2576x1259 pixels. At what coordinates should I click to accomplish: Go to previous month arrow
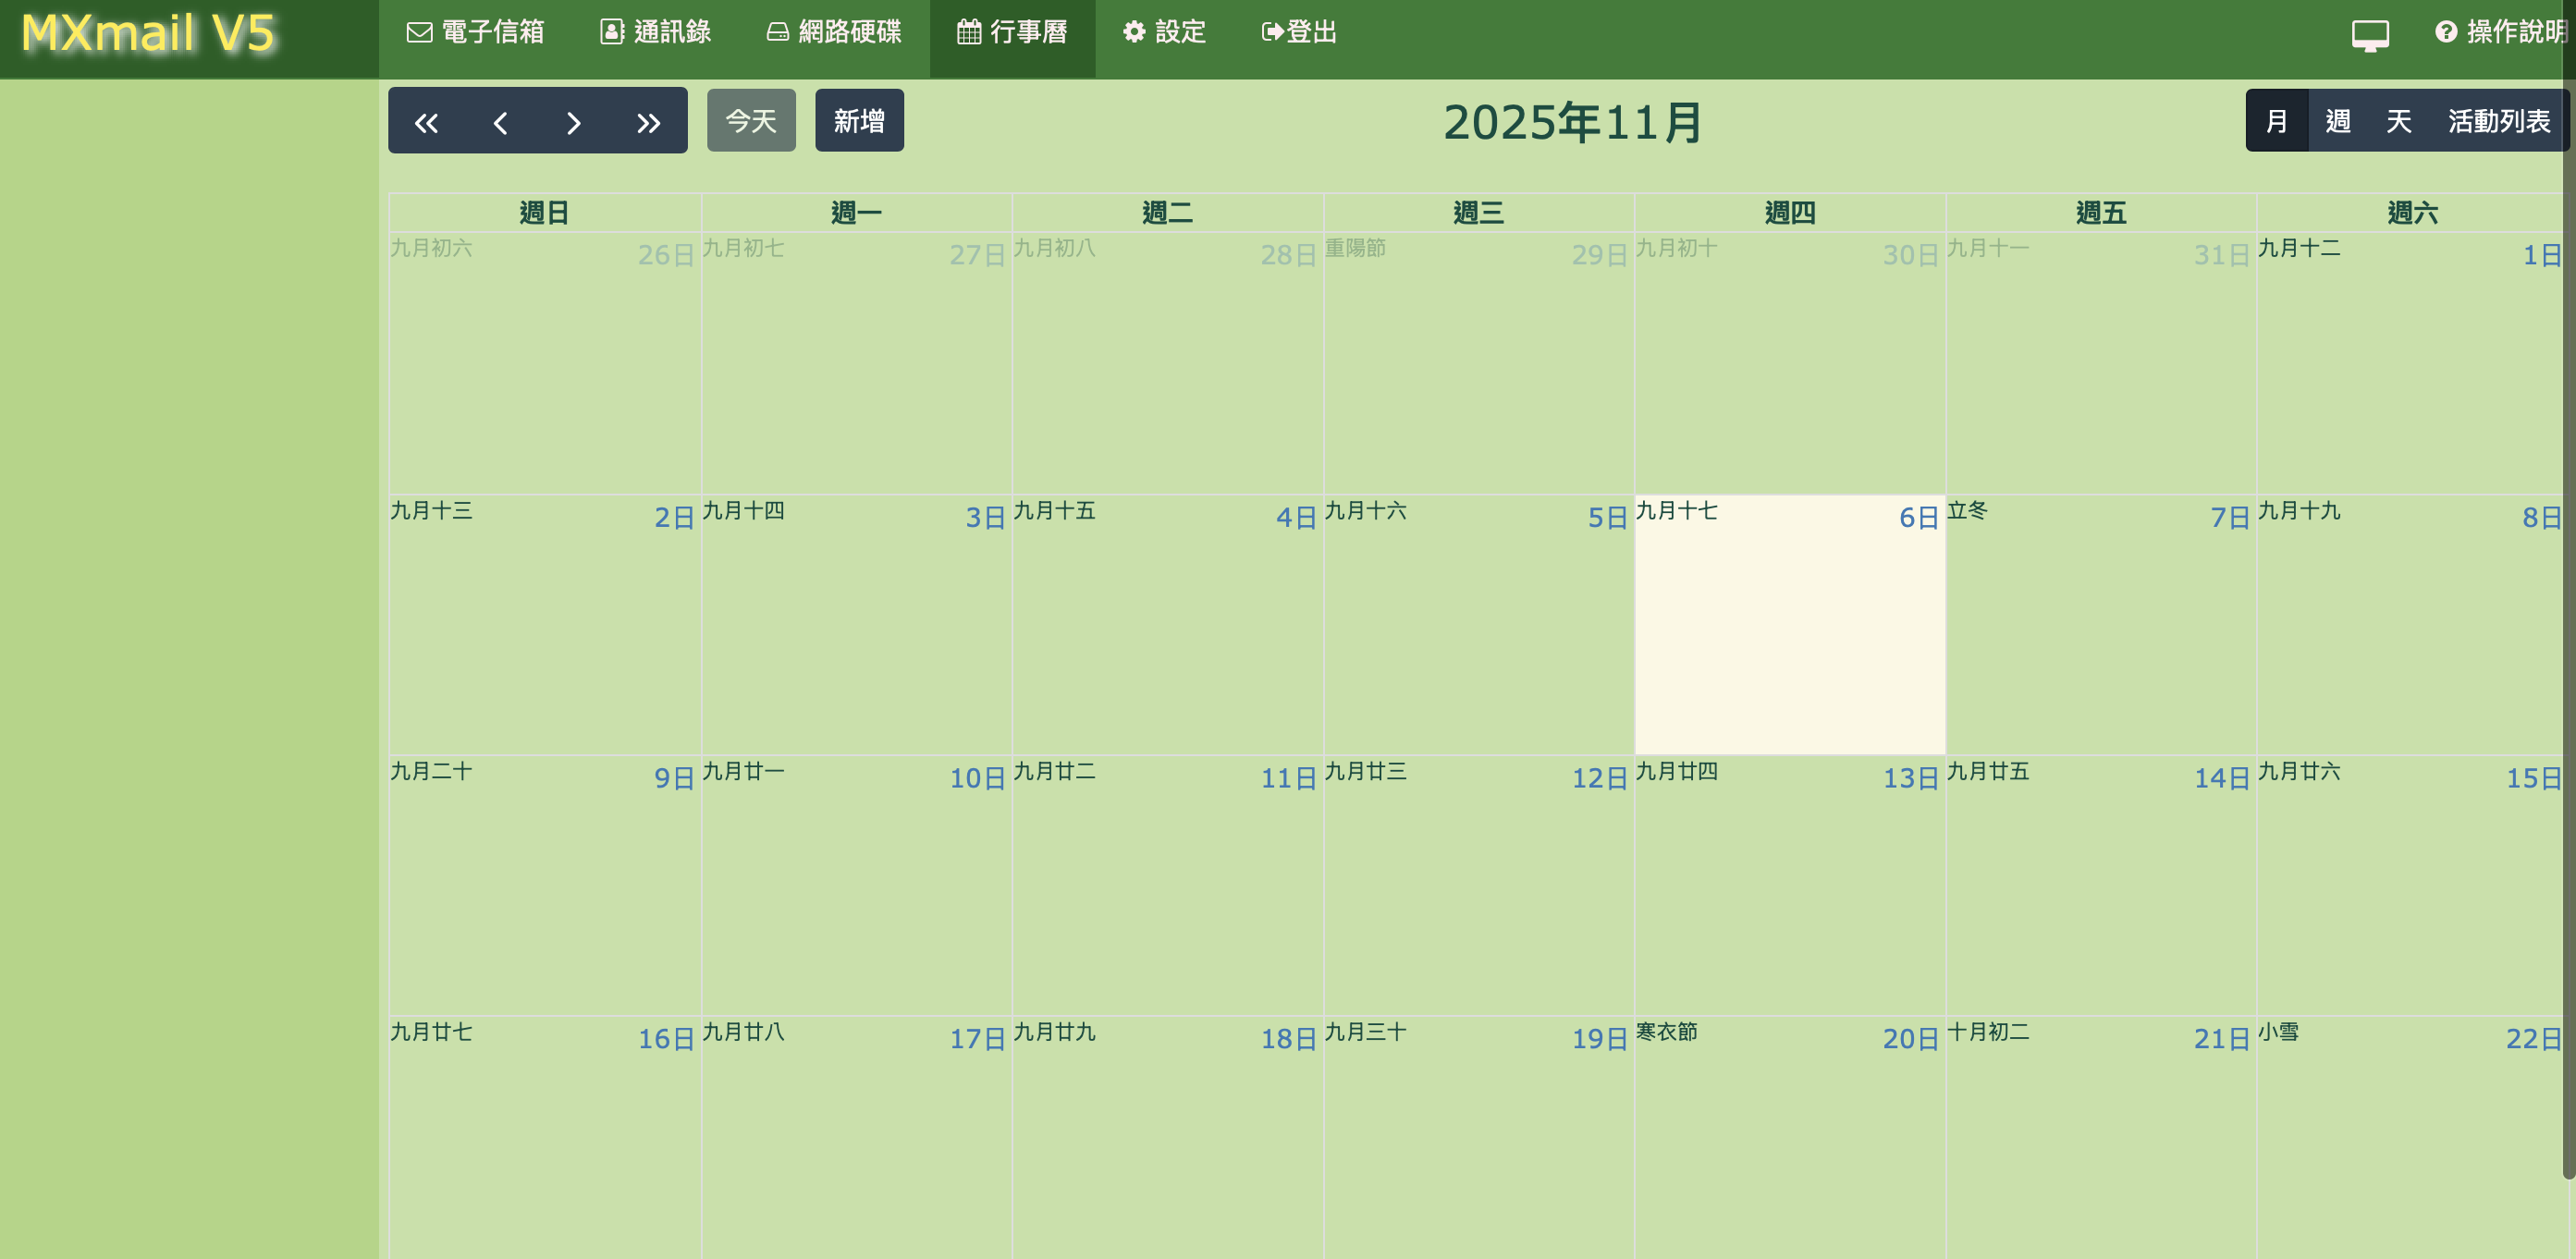pos(500,122)
